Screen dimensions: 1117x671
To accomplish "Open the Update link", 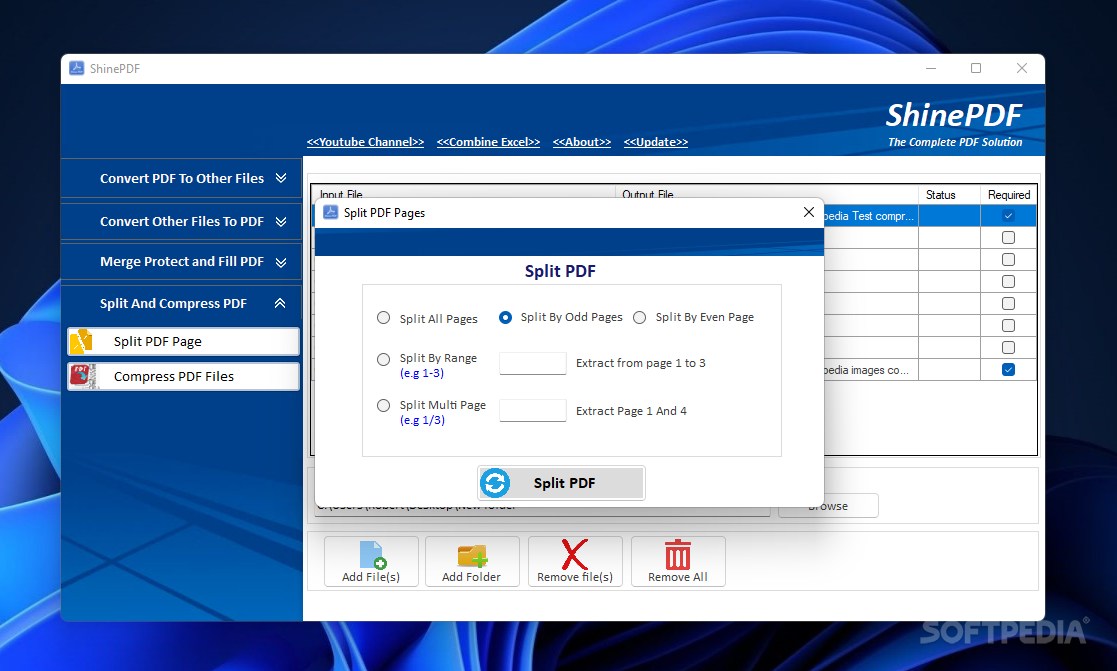I will pos(655,142).
